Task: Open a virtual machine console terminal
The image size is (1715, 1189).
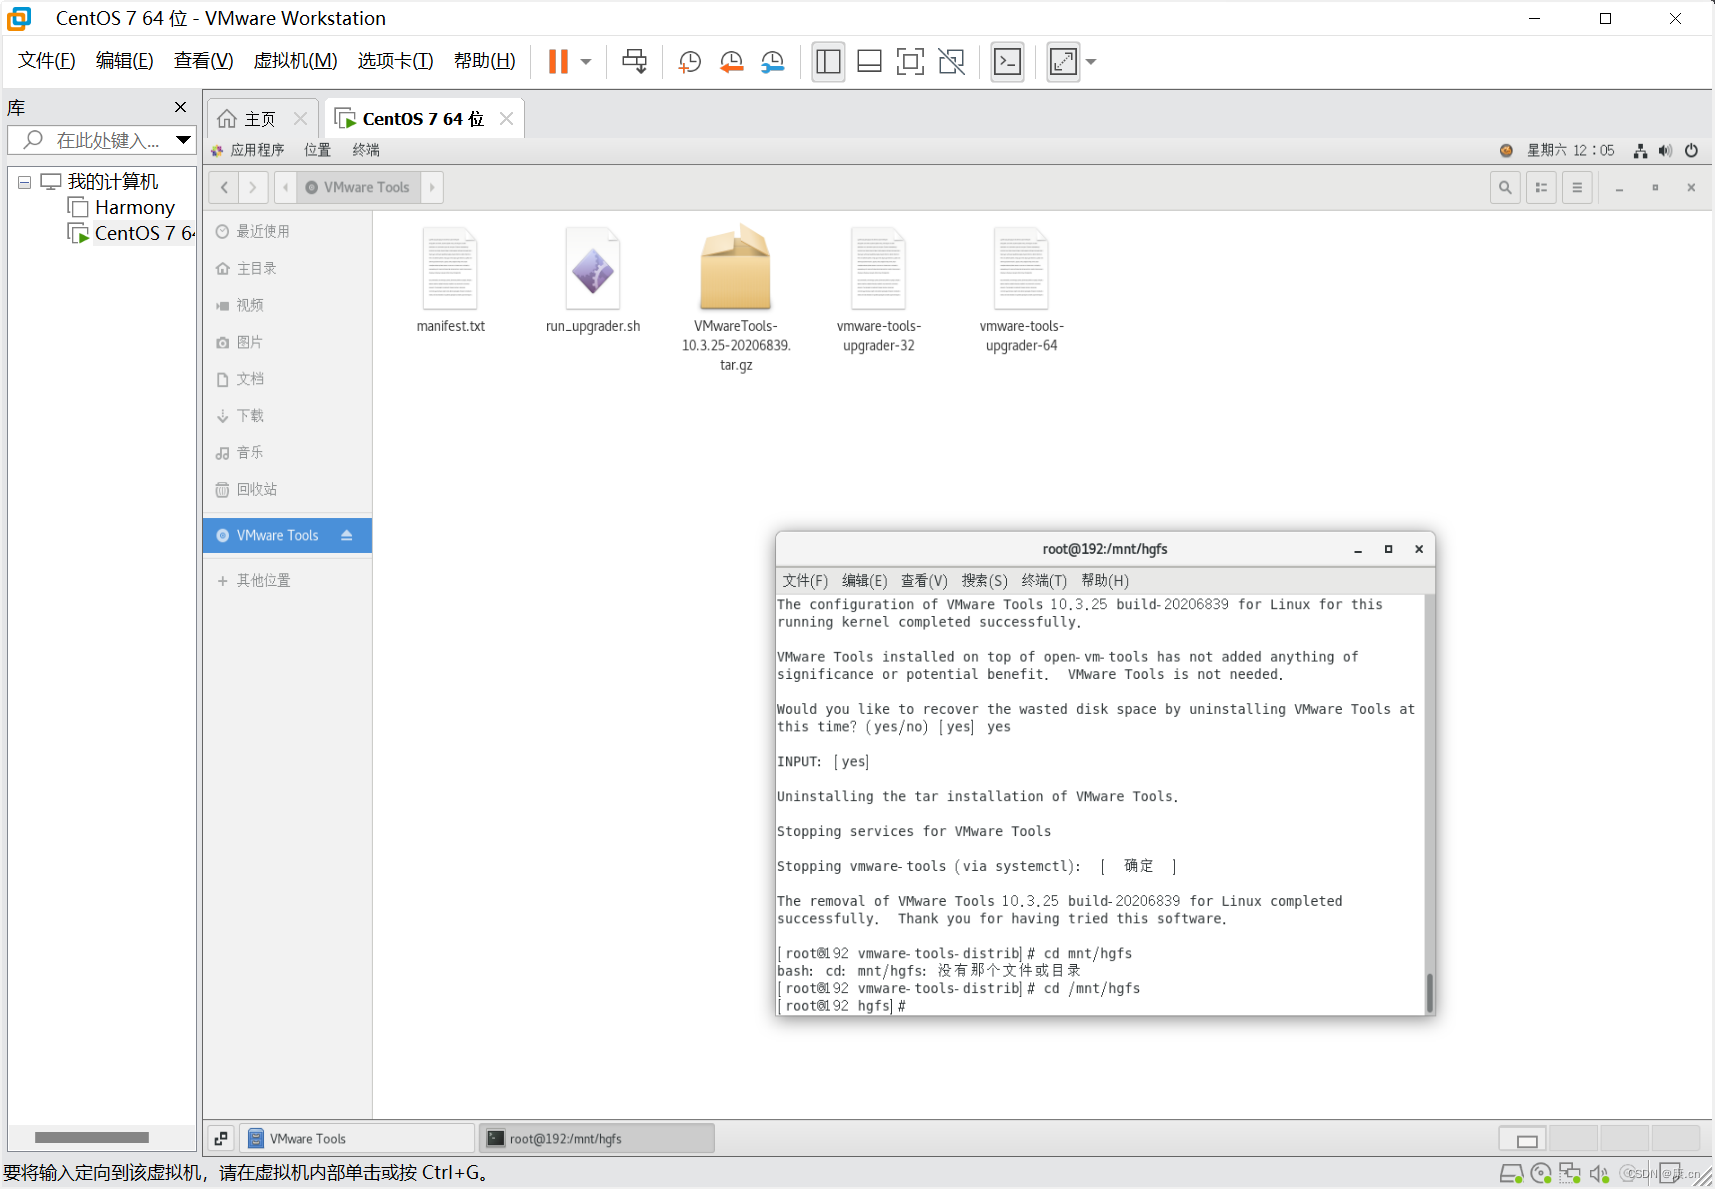Action: tap(1007, 61)
